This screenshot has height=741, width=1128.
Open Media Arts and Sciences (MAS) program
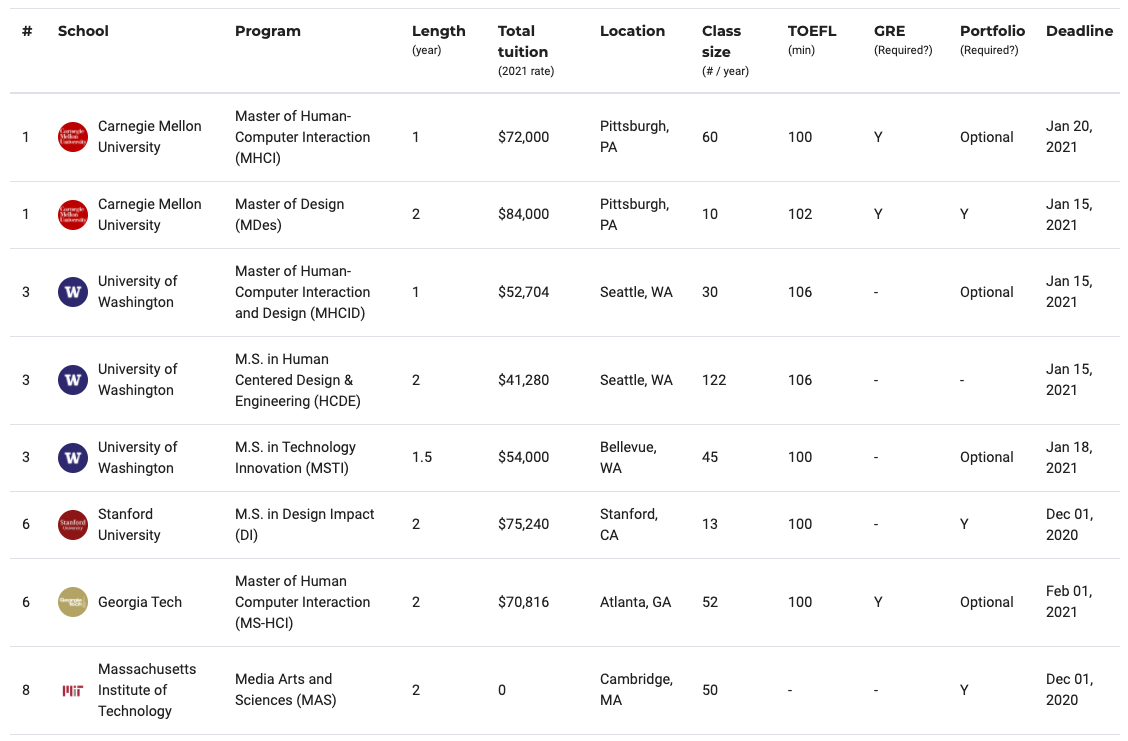pos(286,689)
